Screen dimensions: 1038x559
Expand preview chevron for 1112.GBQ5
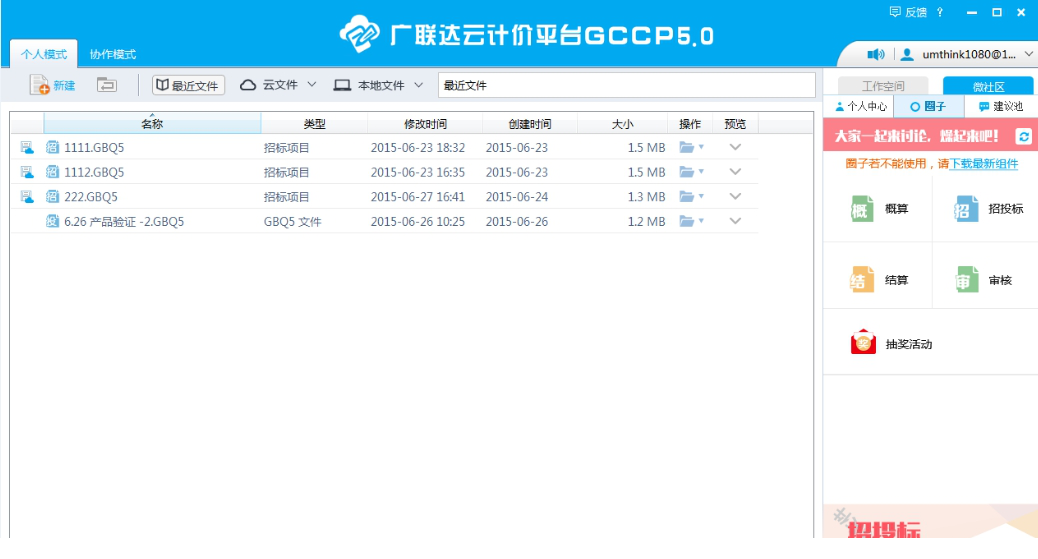(735, 172)
